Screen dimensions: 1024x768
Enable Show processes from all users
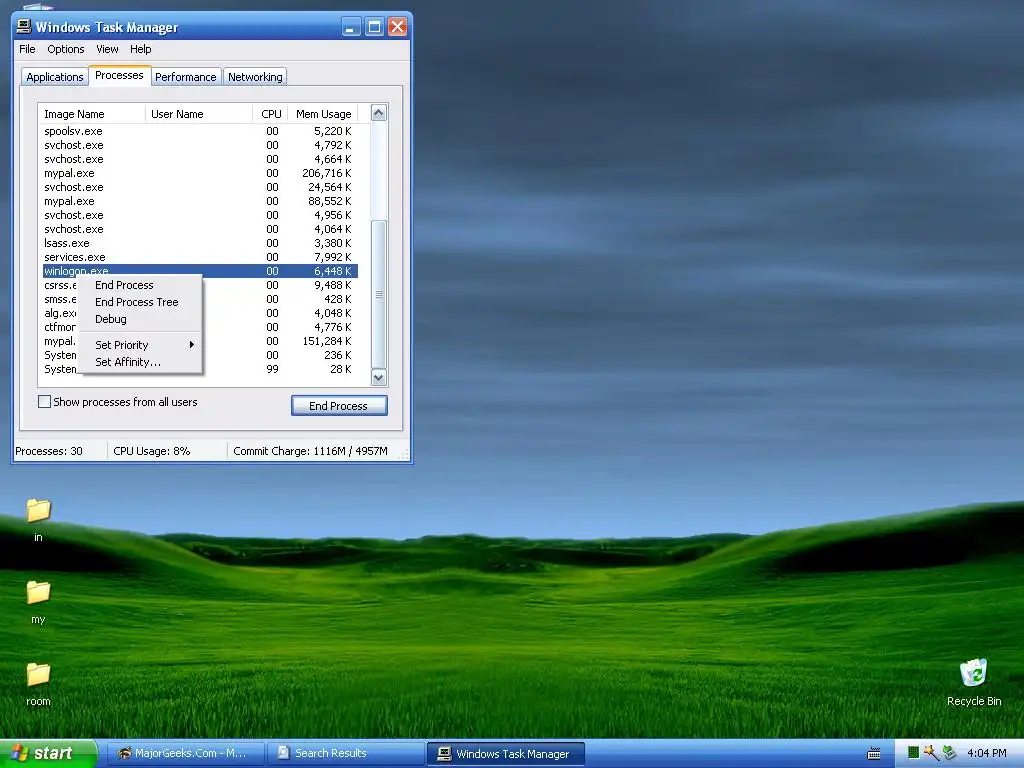[44, 402]
